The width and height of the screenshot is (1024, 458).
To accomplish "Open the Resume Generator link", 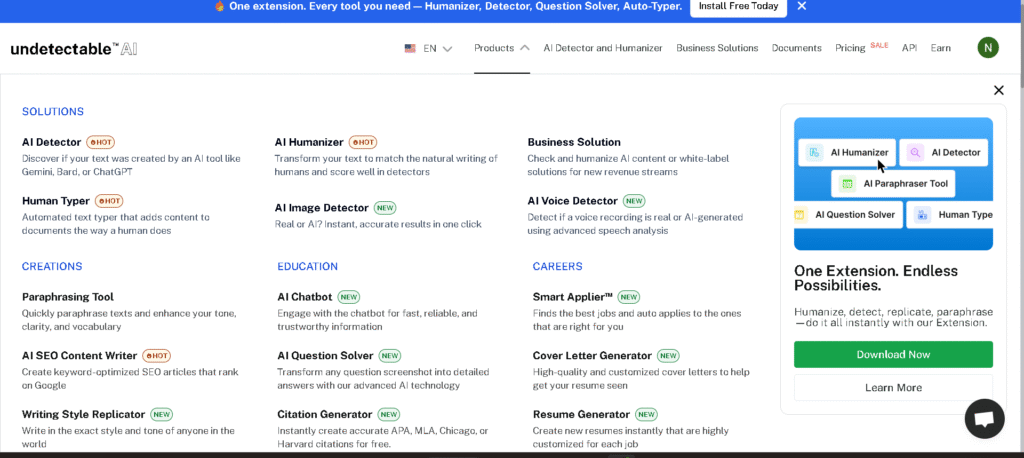I will click(x=581, y=414).
